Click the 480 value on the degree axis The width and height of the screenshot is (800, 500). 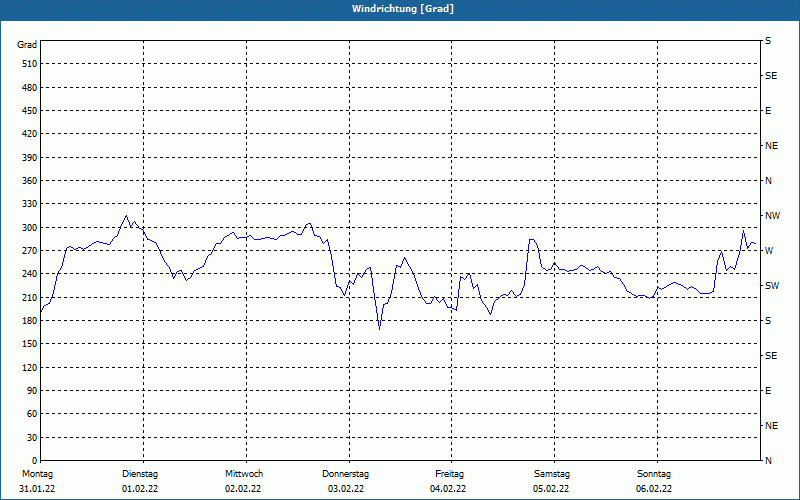(x=30, y=88)
